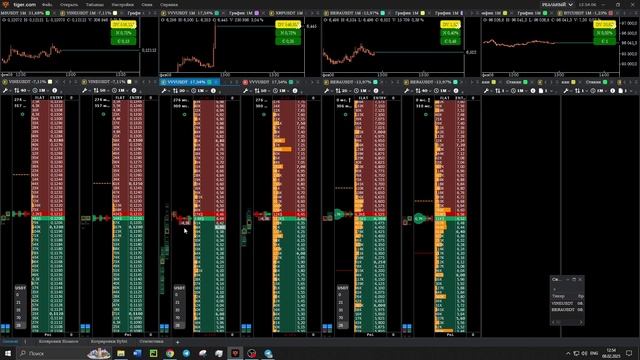Open wrench settings in active blue VVVUSDT order book
The height and width of the screenshot is (360, 640).
pyautogui.click(x=164, y=90)
